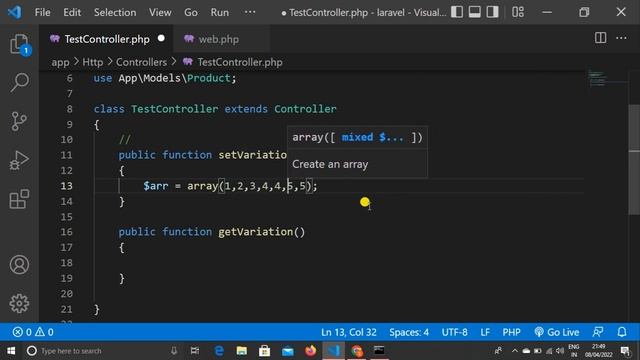Expand the app breadcrumb segment
Image resolution: width=640 pixels, height=360 pixels.
[60, 62]
